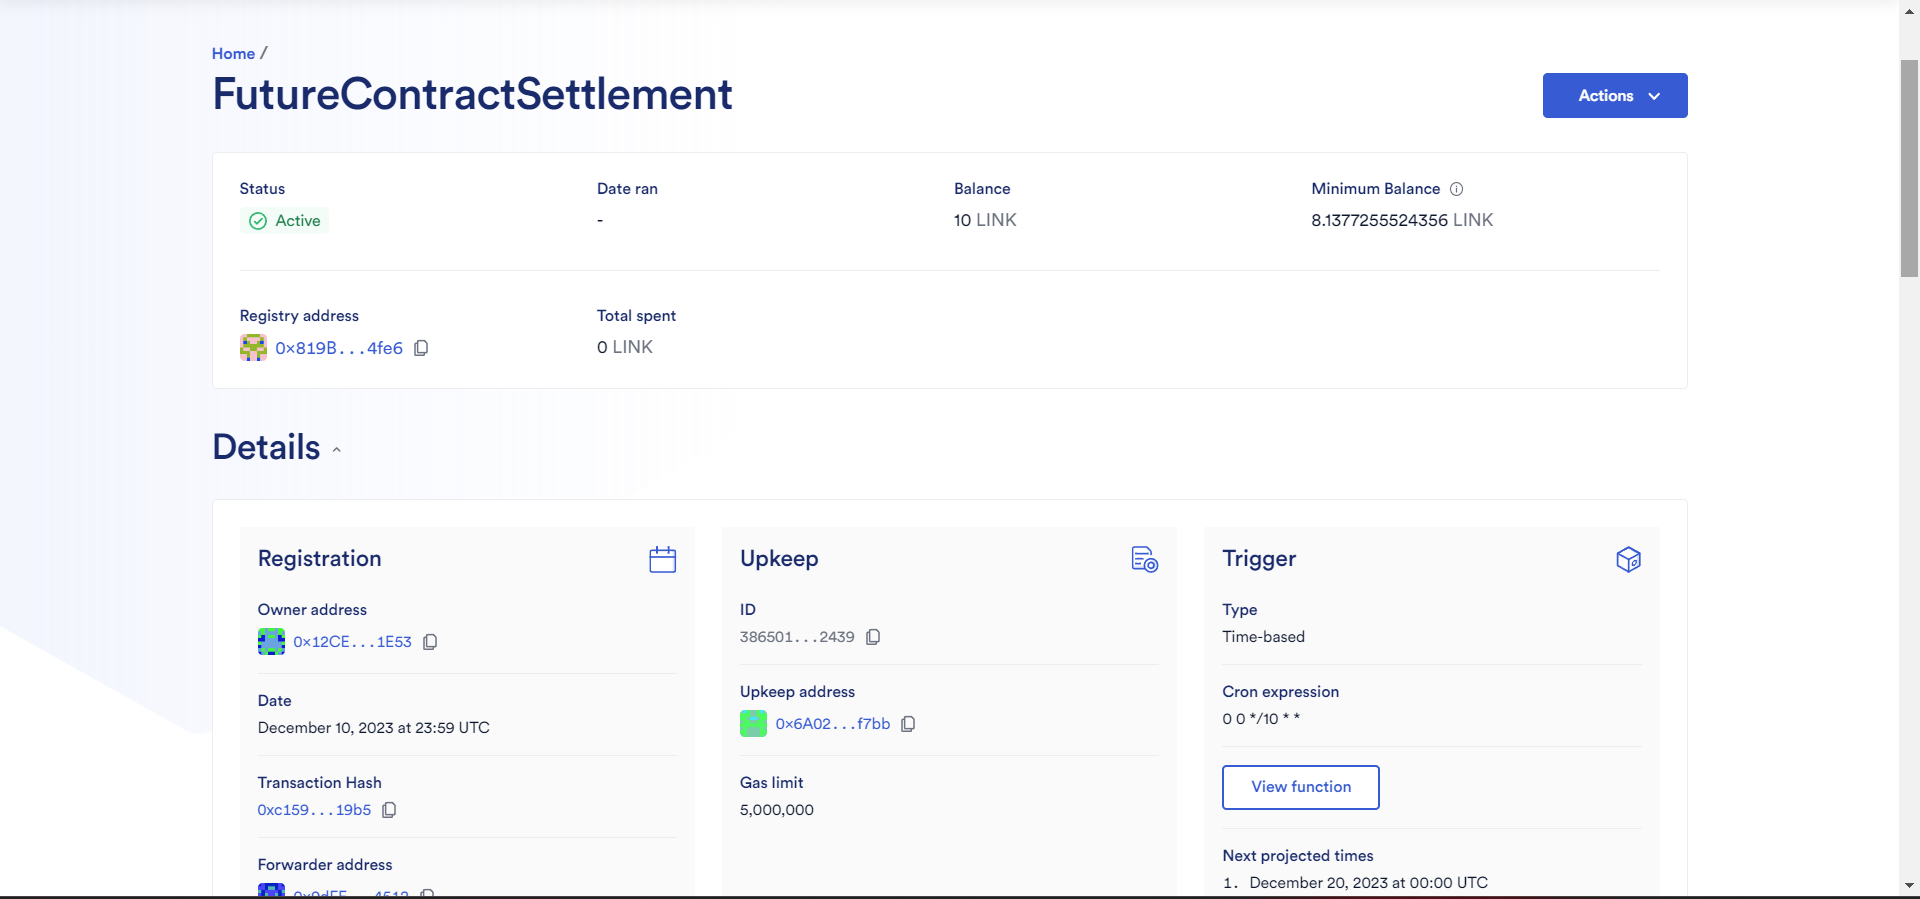This screenshot has height=899, width=1920.
Task: Go to Home breadcrumb link
Action: 233,54
